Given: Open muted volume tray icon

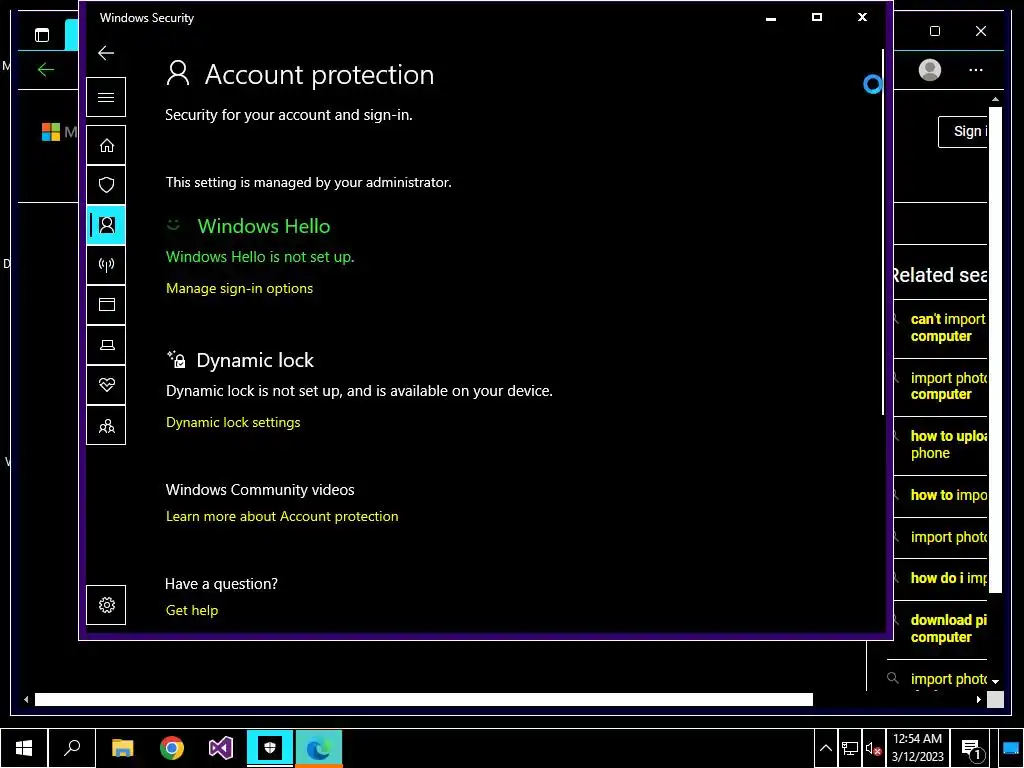Looking at the screenshot, I should [873, 748].
